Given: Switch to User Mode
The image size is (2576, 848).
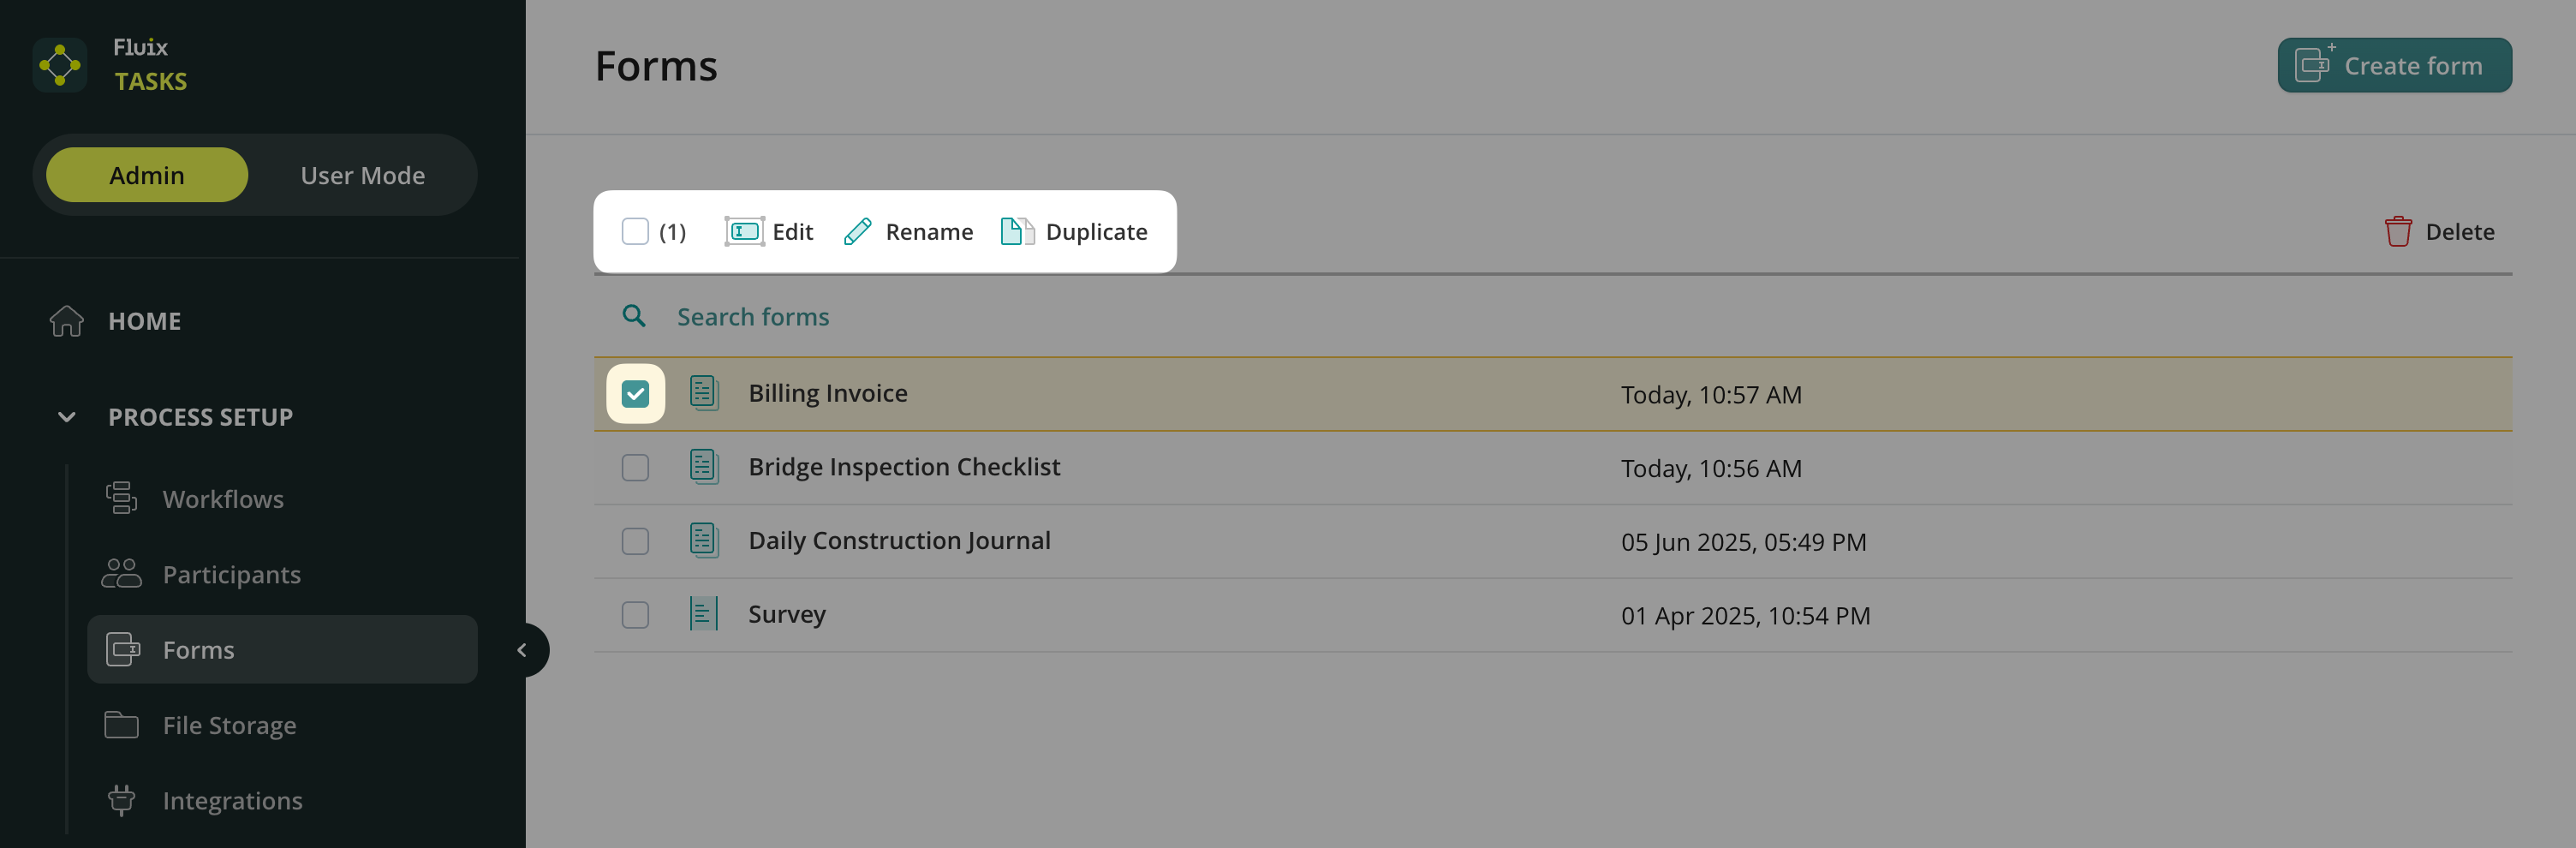Looking at the screenshot, I should coord(362,175).
